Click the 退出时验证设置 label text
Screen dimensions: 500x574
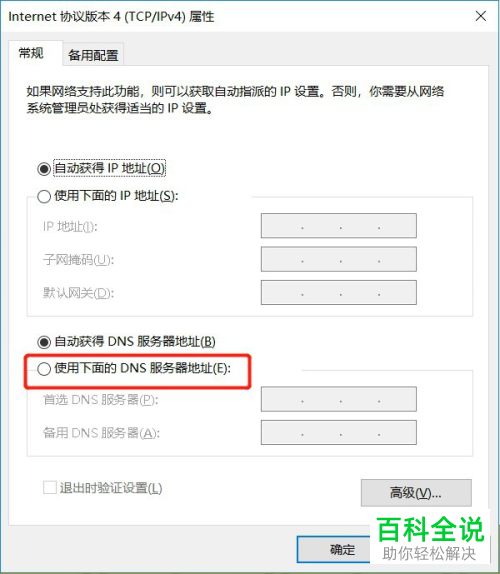111,488
